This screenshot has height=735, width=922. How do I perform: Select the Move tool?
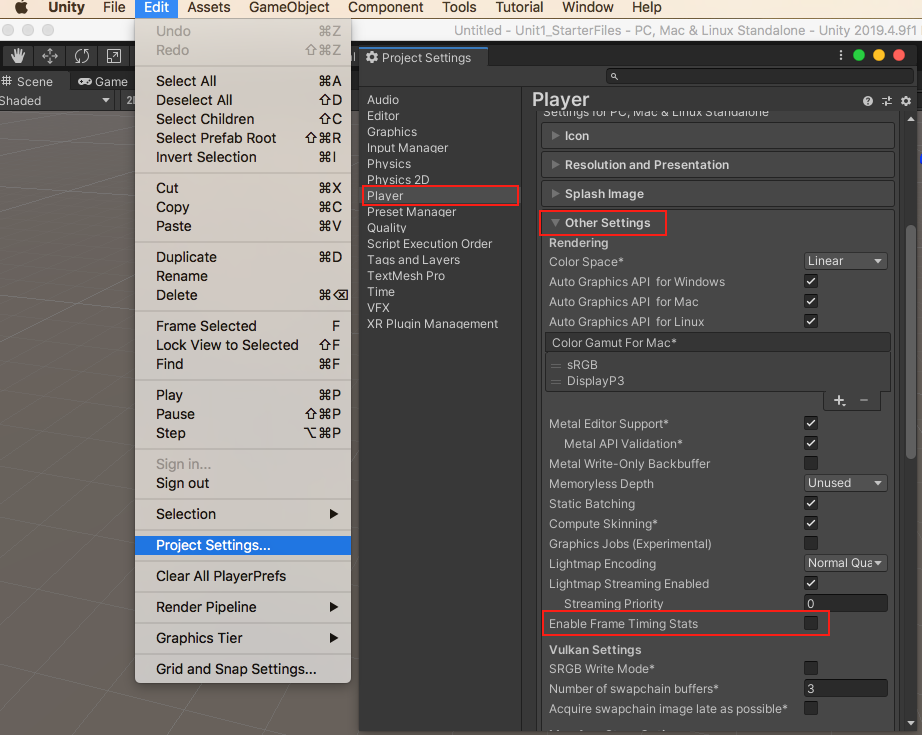[48, 56]
